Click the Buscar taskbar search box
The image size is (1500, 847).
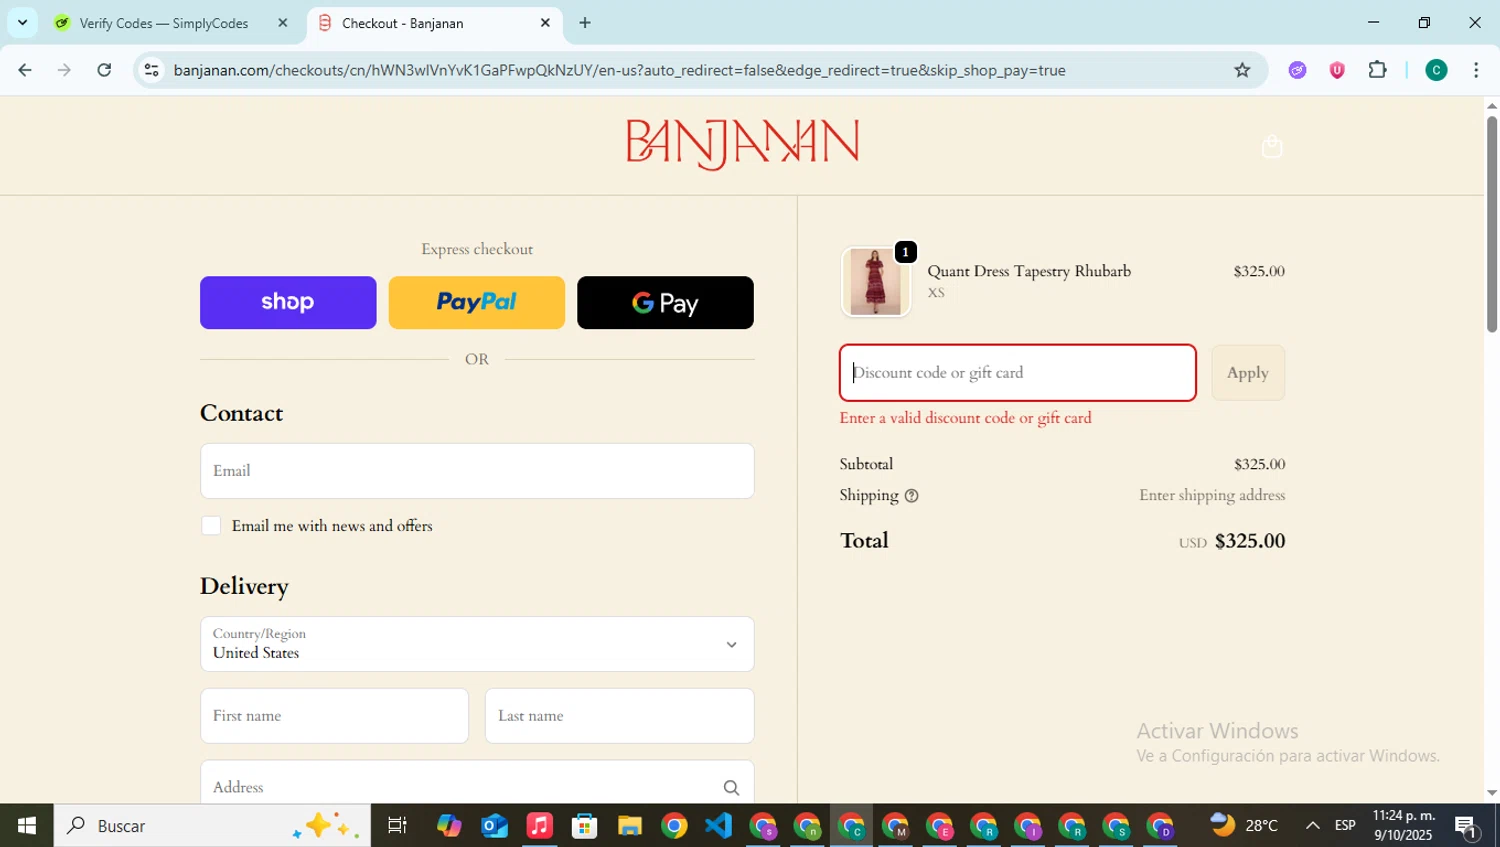coord(212,826)
